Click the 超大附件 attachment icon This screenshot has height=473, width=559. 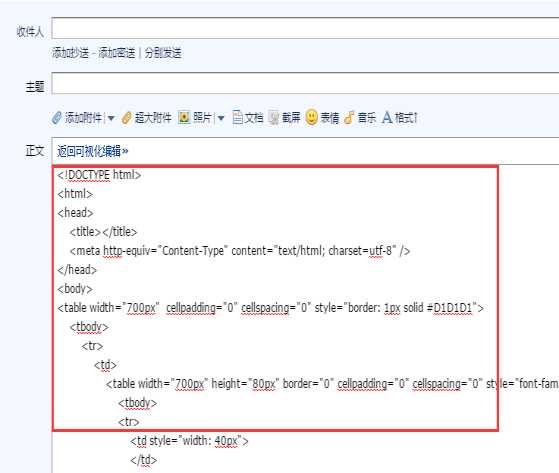[x=127, y=118]
